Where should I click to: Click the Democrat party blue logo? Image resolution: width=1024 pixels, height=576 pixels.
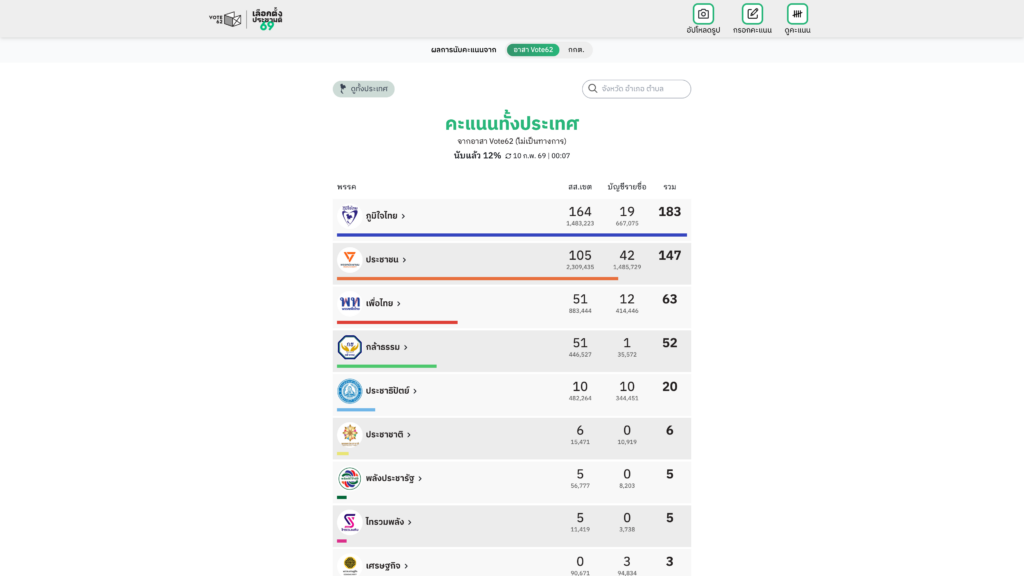tap(349, 391)
